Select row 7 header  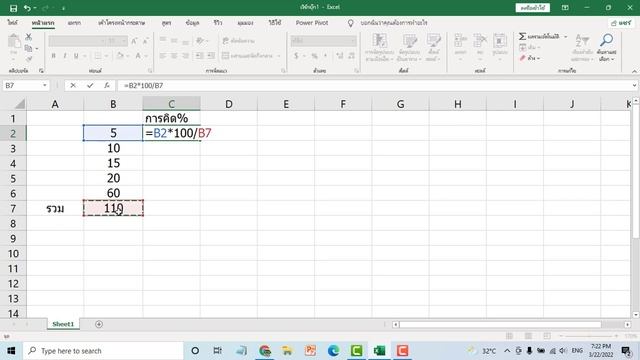pyautogui.click(x=13, y=209)
